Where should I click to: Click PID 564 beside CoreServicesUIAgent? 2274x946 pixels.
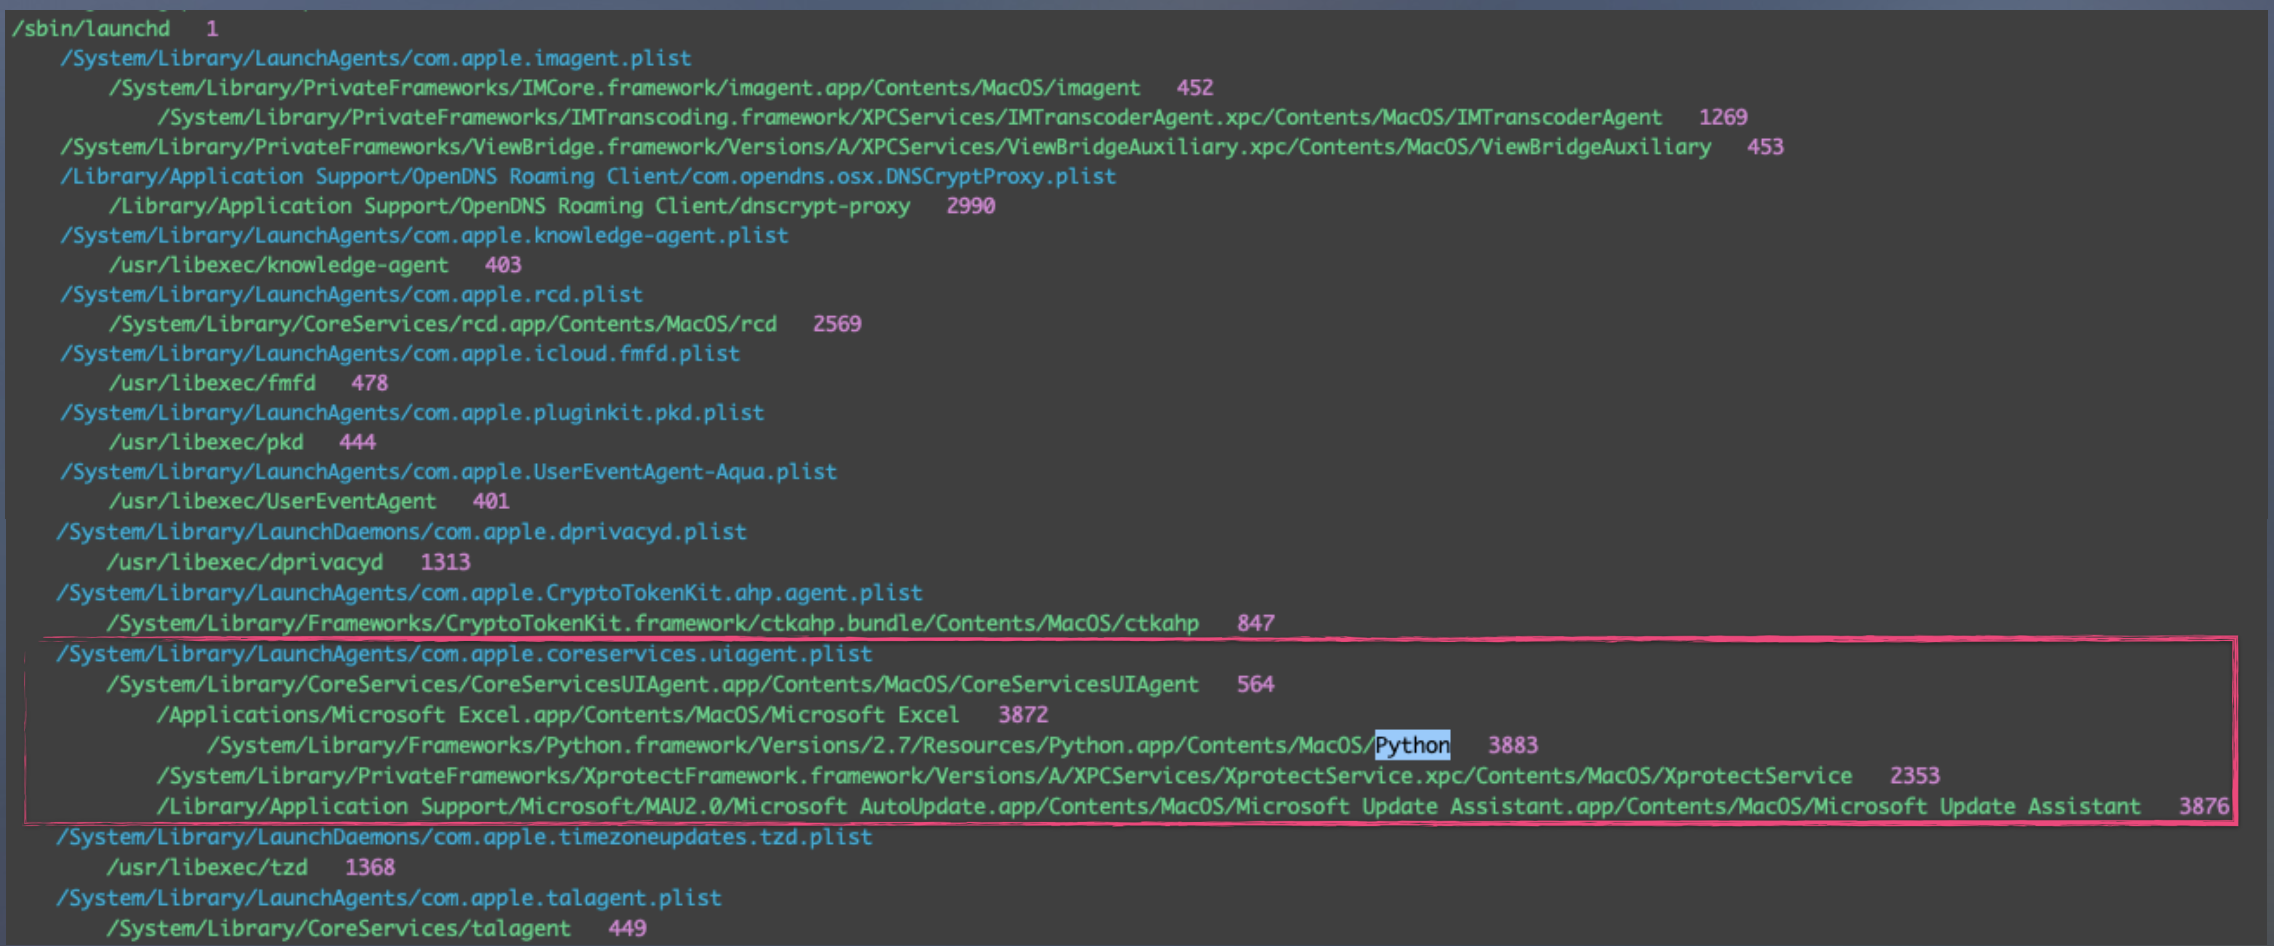(1256, 684)
